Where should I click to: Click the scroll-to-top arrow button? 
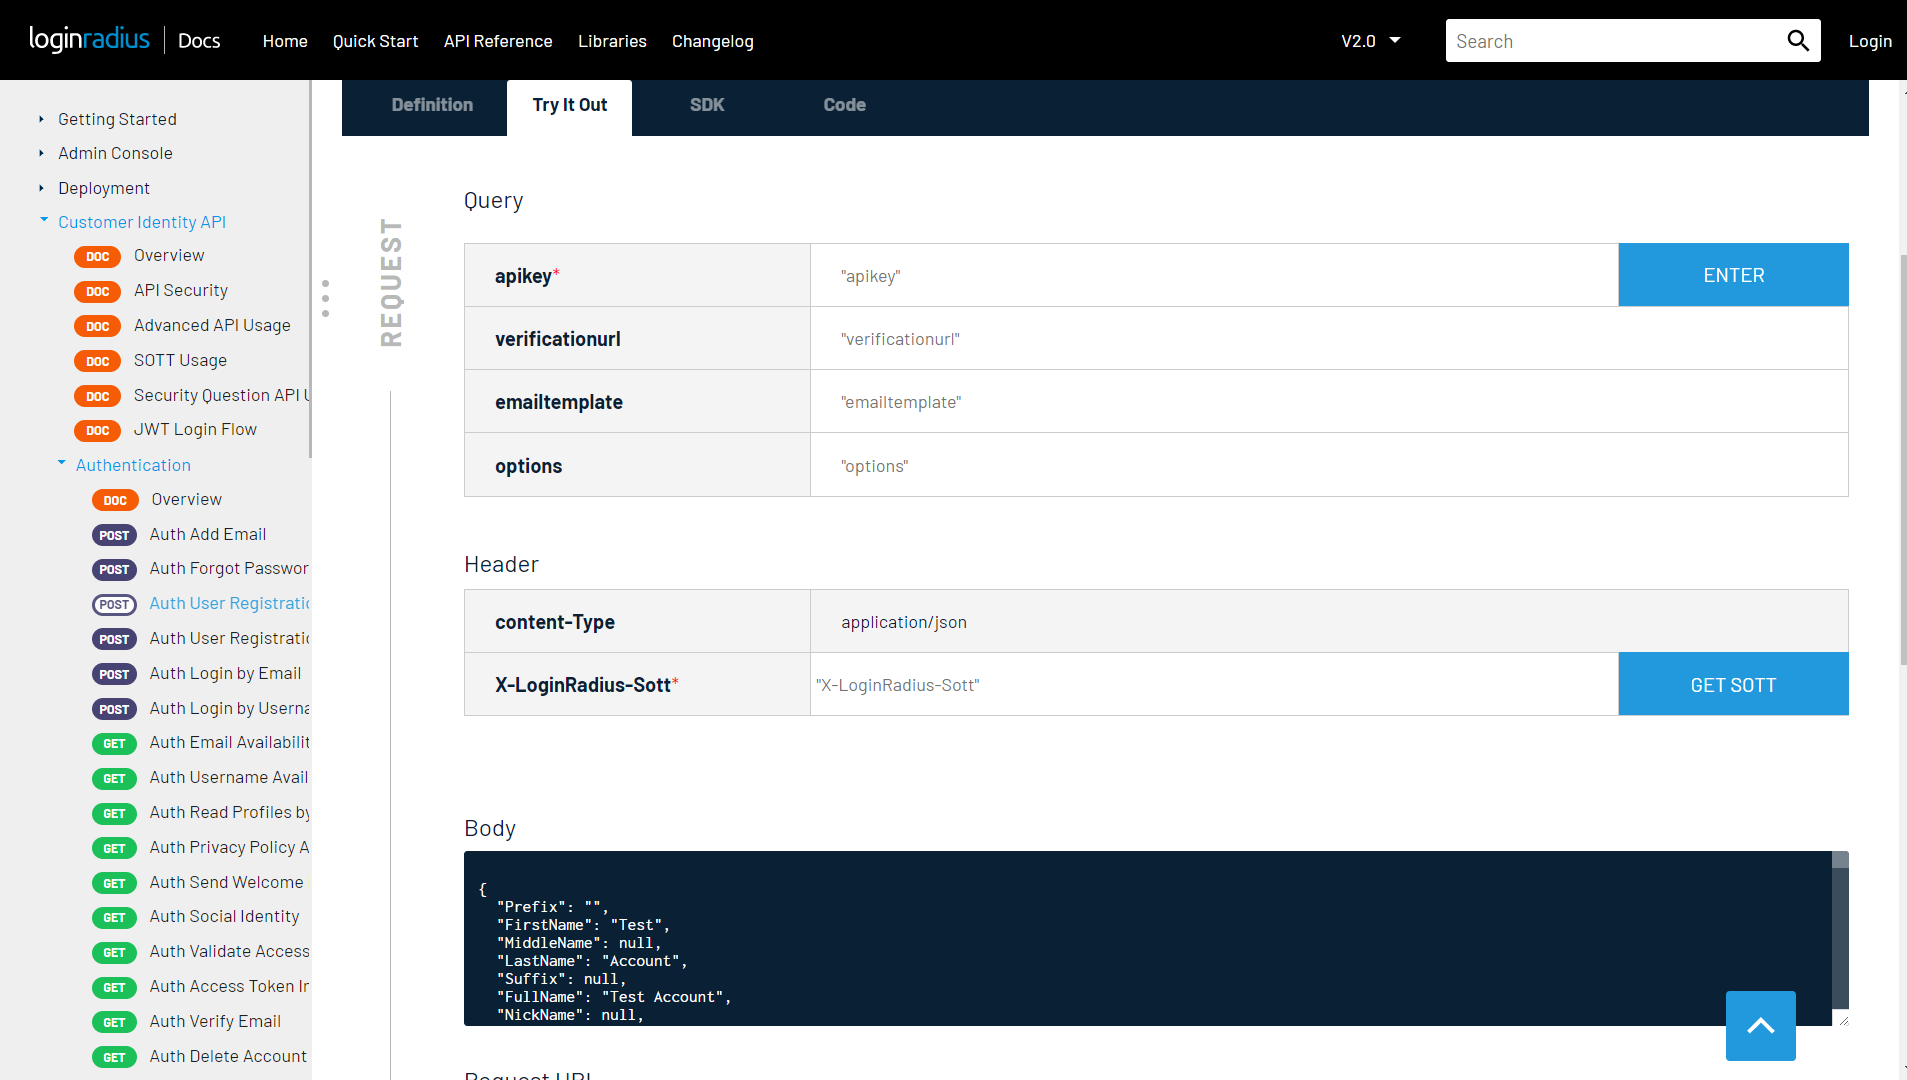point(1760,1026)
